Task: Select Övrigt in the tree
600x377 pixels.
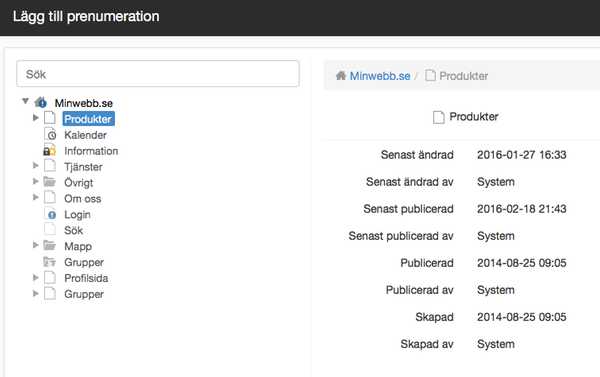Action: tap(78, 183)
